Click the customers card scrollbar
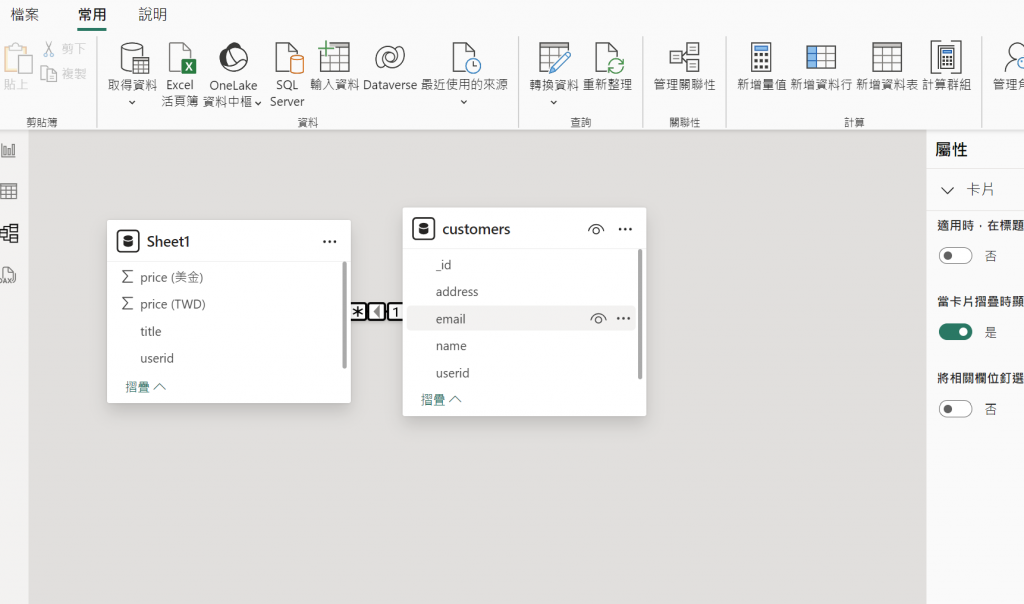Screen dimensions: 1024x604 [639, 314]
